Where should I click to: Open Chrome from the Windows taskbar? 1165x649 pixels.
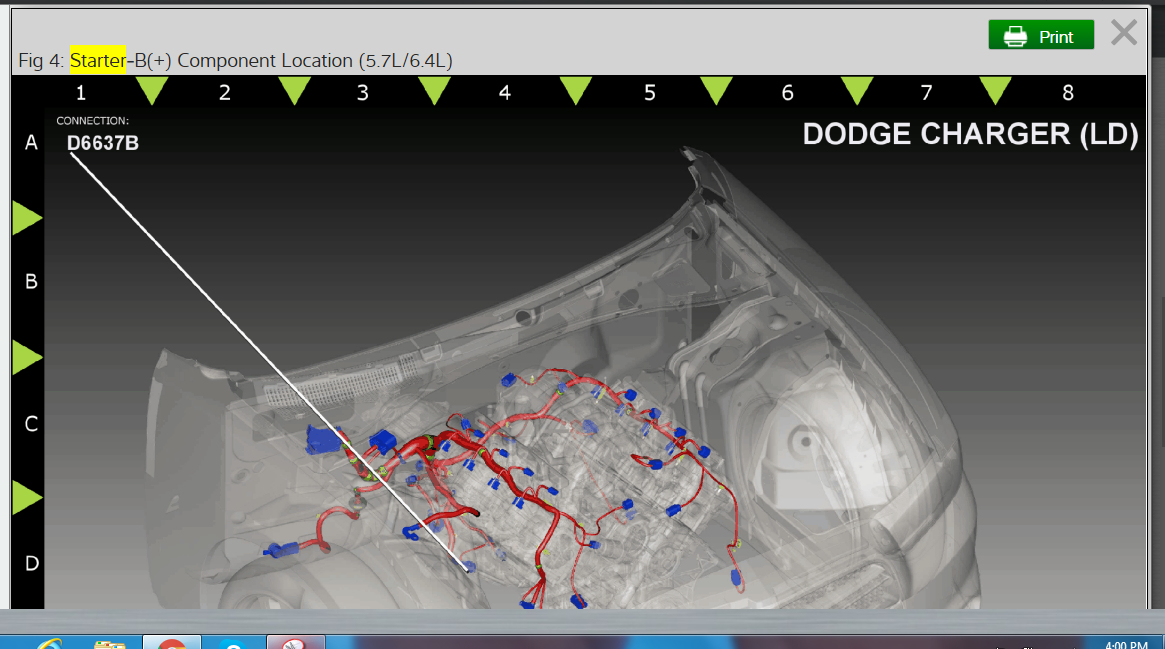[172, 643]
